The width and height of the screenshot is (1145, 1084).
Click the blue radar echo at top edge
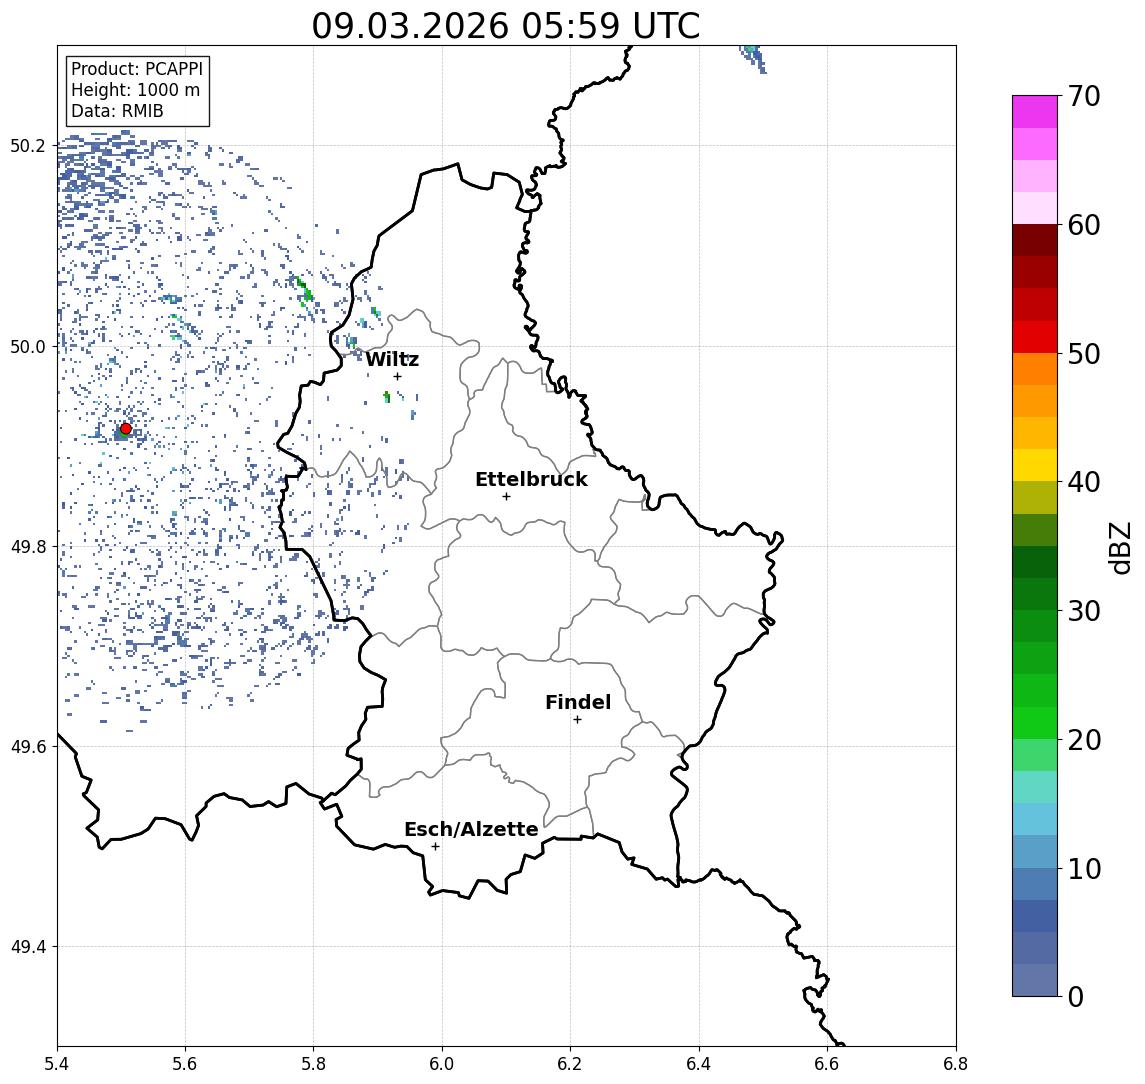click(x=754, y=58)
